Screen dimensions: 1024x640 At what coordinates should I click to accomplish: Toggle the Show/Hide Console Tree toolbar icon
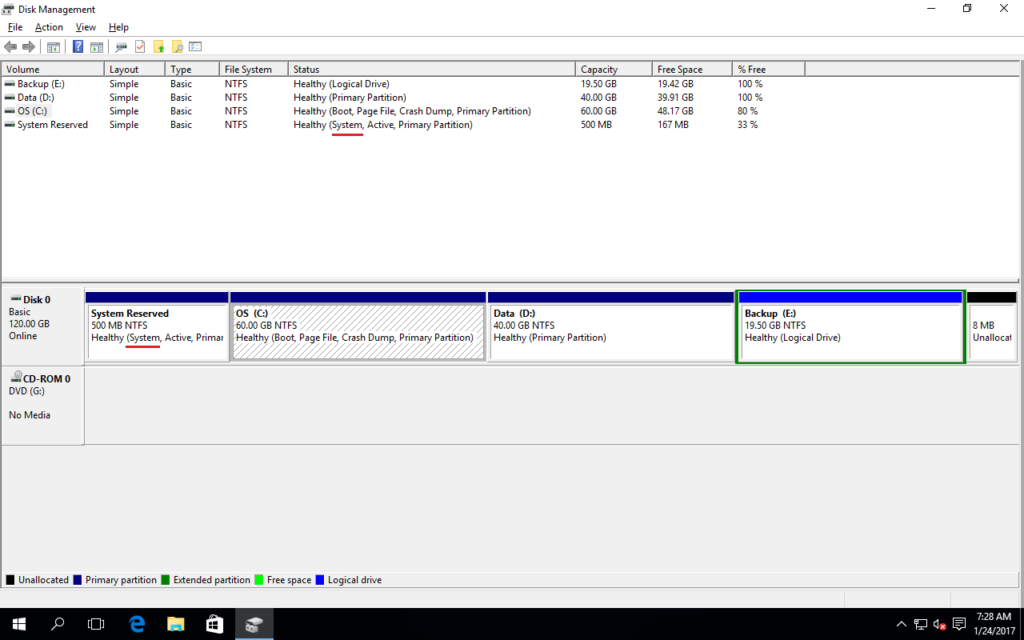coord(55,45)
